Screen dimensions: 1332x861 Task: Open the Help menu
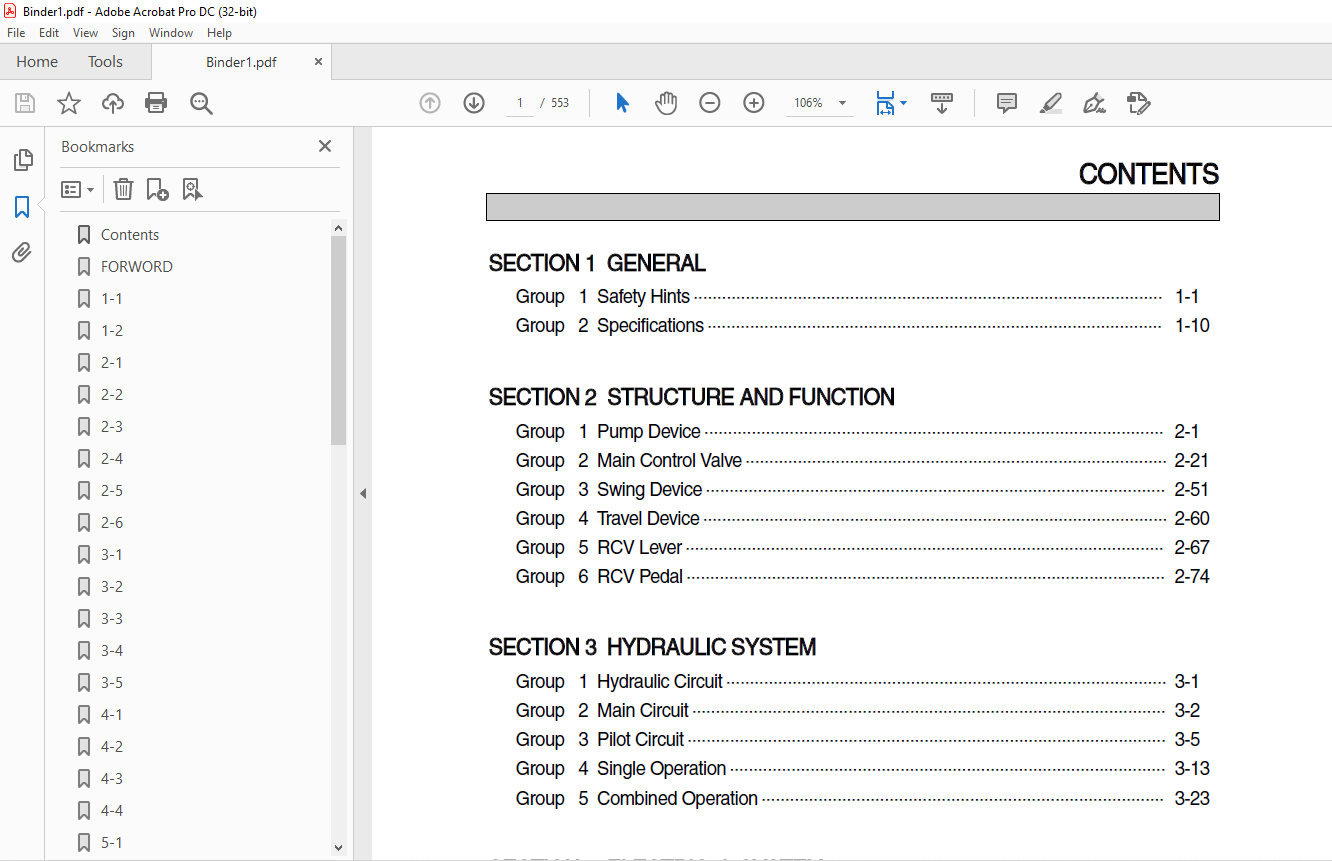(x=219, y=33)
